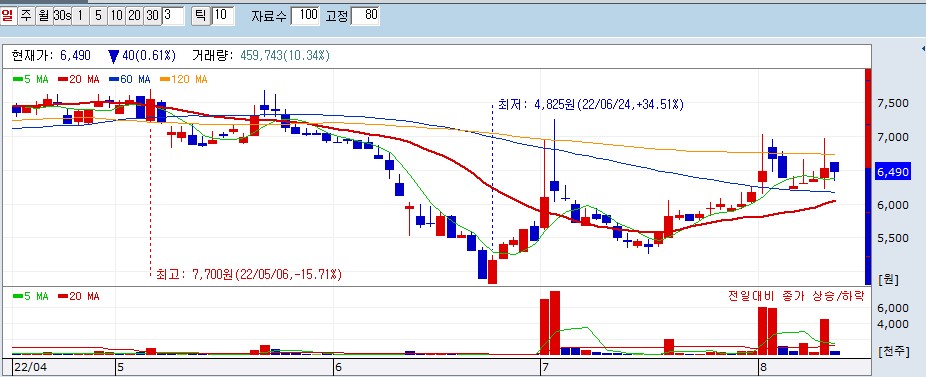The width and height of the screenshot is (926, 377).
Task: Click the 5 MA legend in volume panel
Action: (31, 296)
